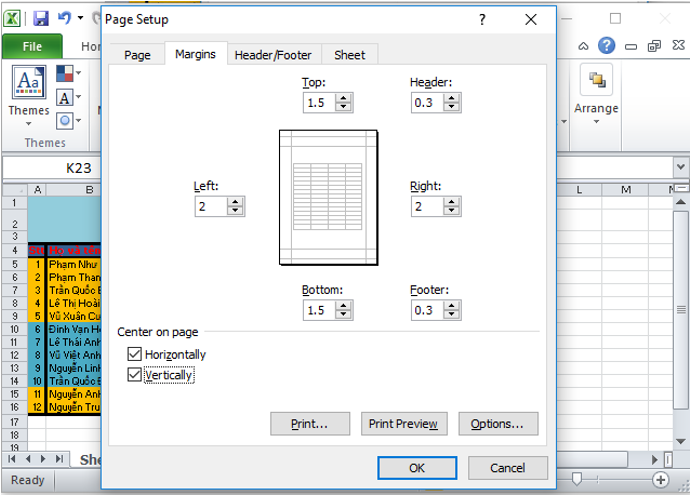Click the zoom in plus icon
Screen dimensions: 691x496
point(659,480)
